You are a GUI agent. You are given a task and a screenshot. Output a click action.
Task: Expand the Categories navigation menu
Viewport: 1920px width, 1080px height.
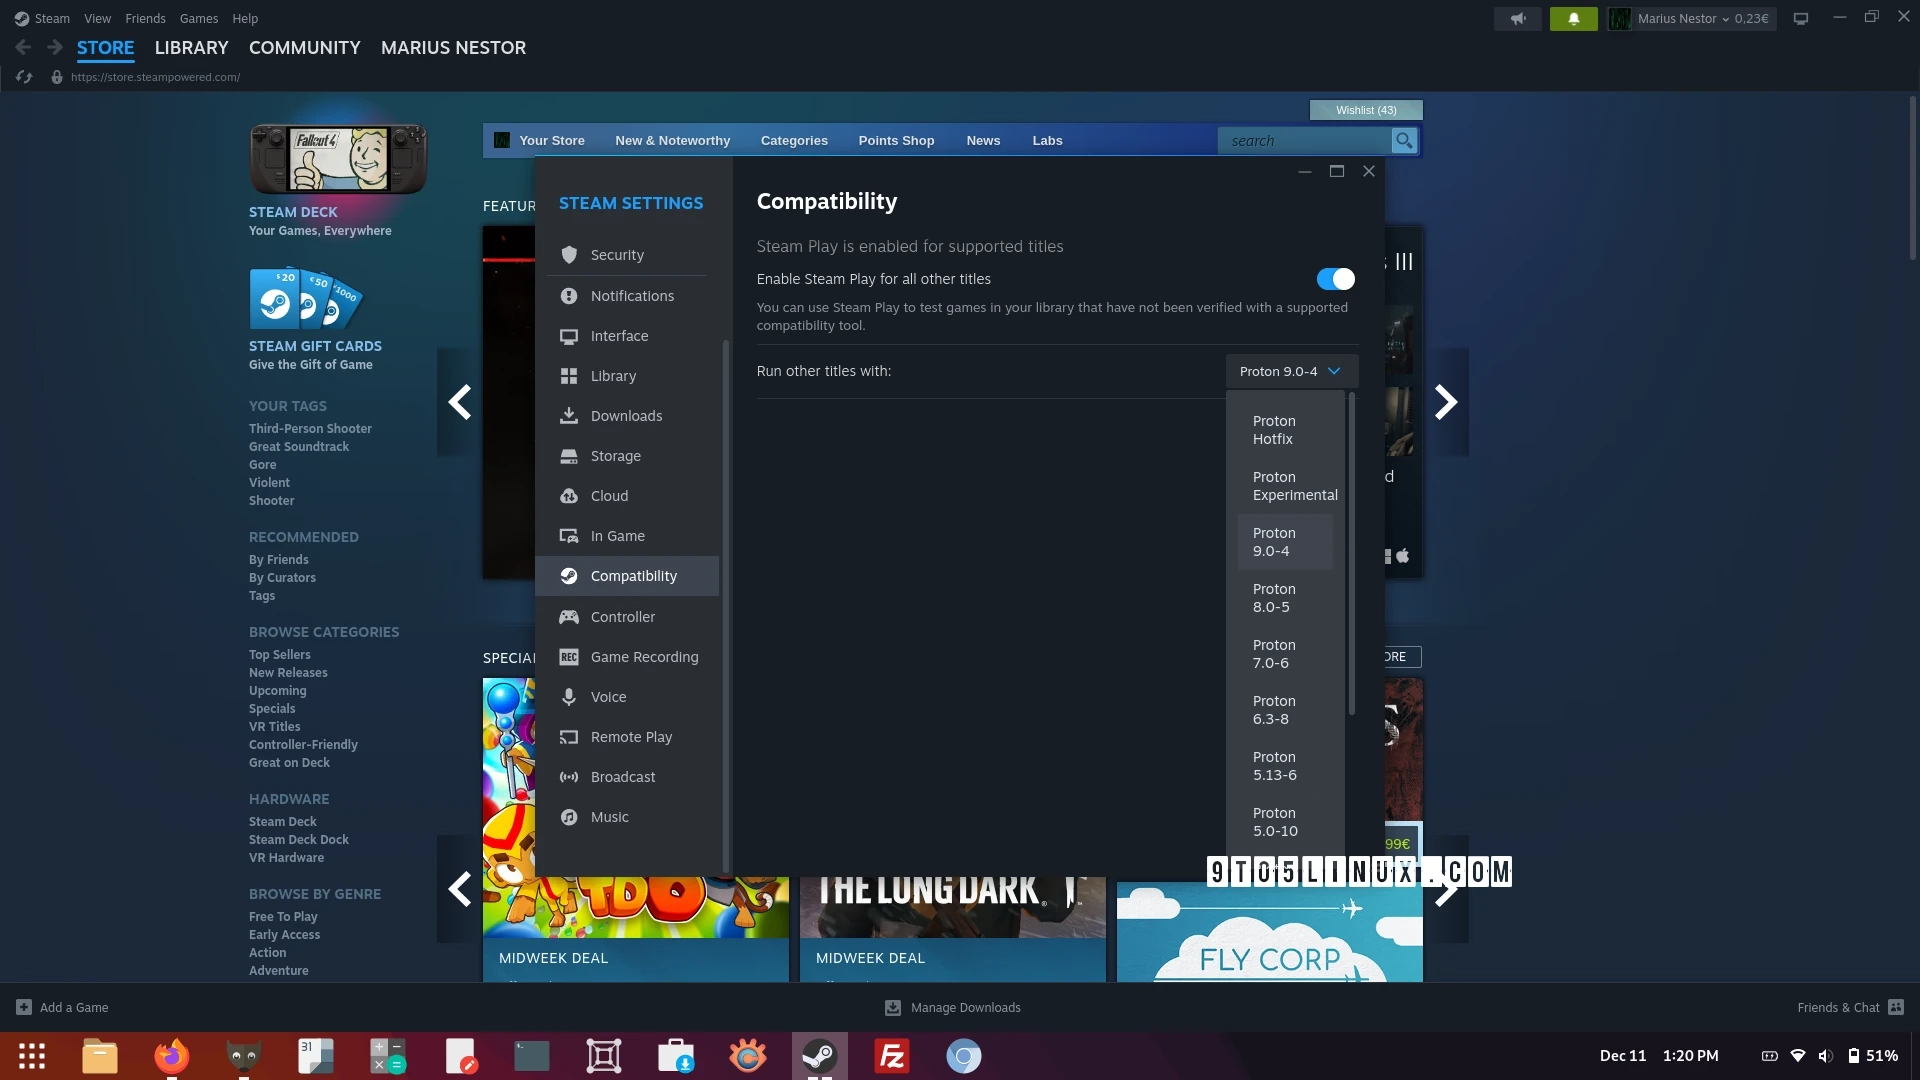click(x=794, y=141)
